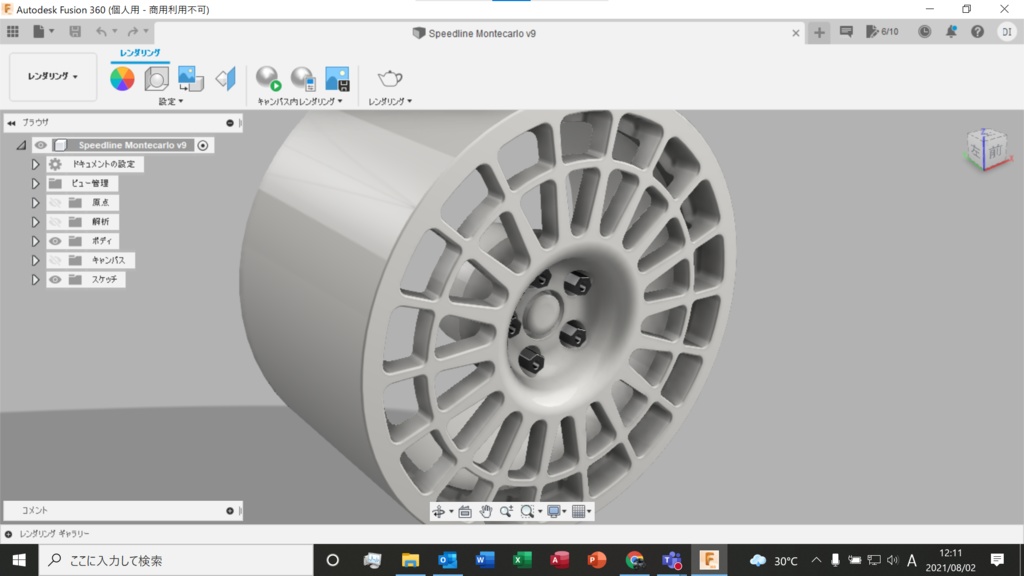Toggle visibility of ボディ folder
The image size is (1024, 576).
(55, 241)
